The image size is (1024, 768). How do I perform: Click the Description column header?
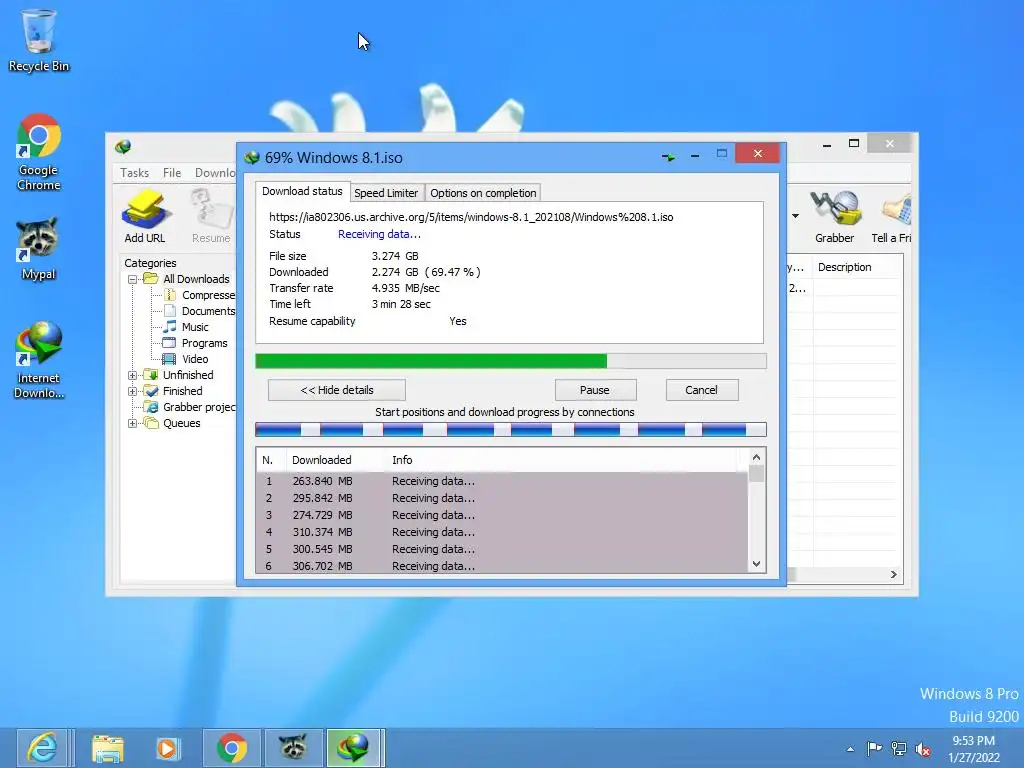coord(857,267)
